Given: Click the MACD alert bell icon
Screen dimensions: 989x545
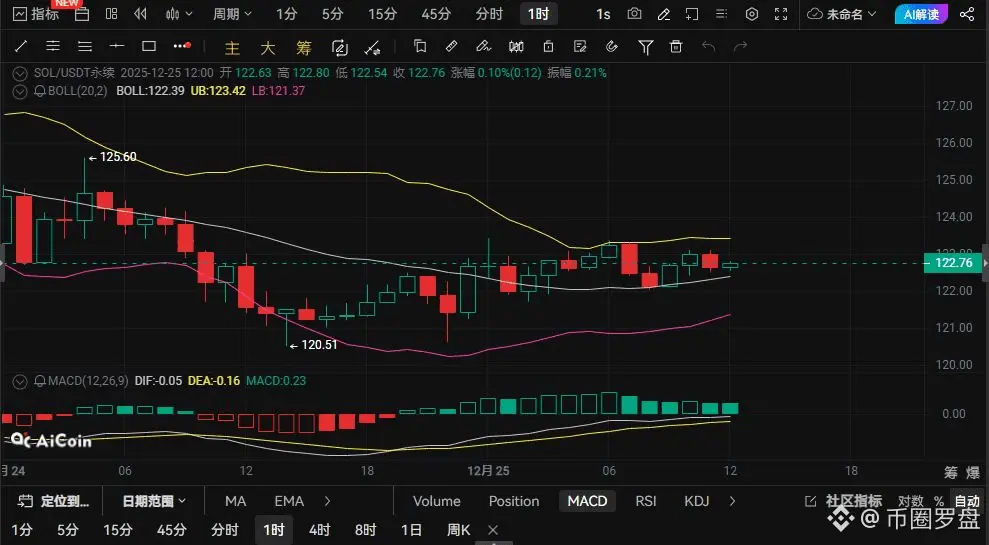Looking at the screenshot, I should 40,381.
